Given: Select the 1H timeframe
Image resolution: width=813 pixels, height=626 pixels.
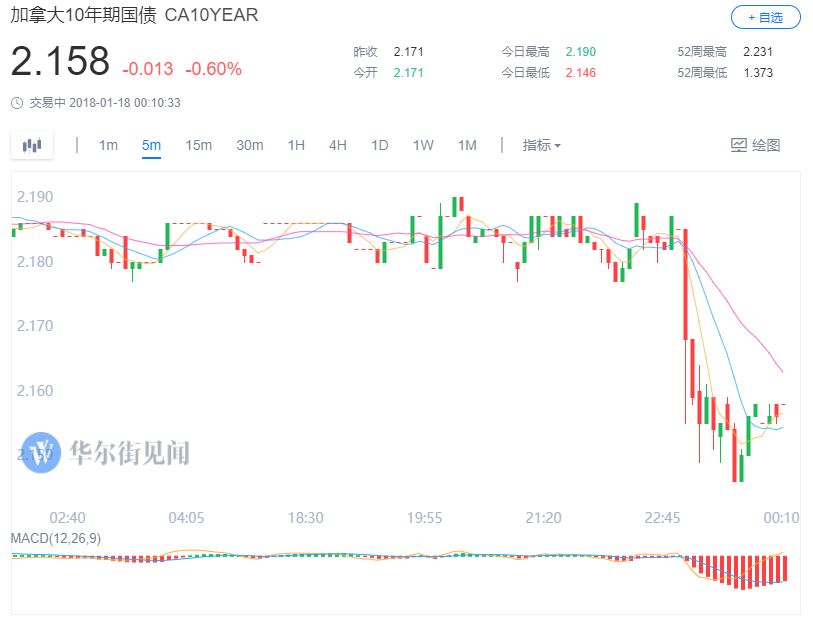Looking at the screenshot, I should [x=296, y=145].
